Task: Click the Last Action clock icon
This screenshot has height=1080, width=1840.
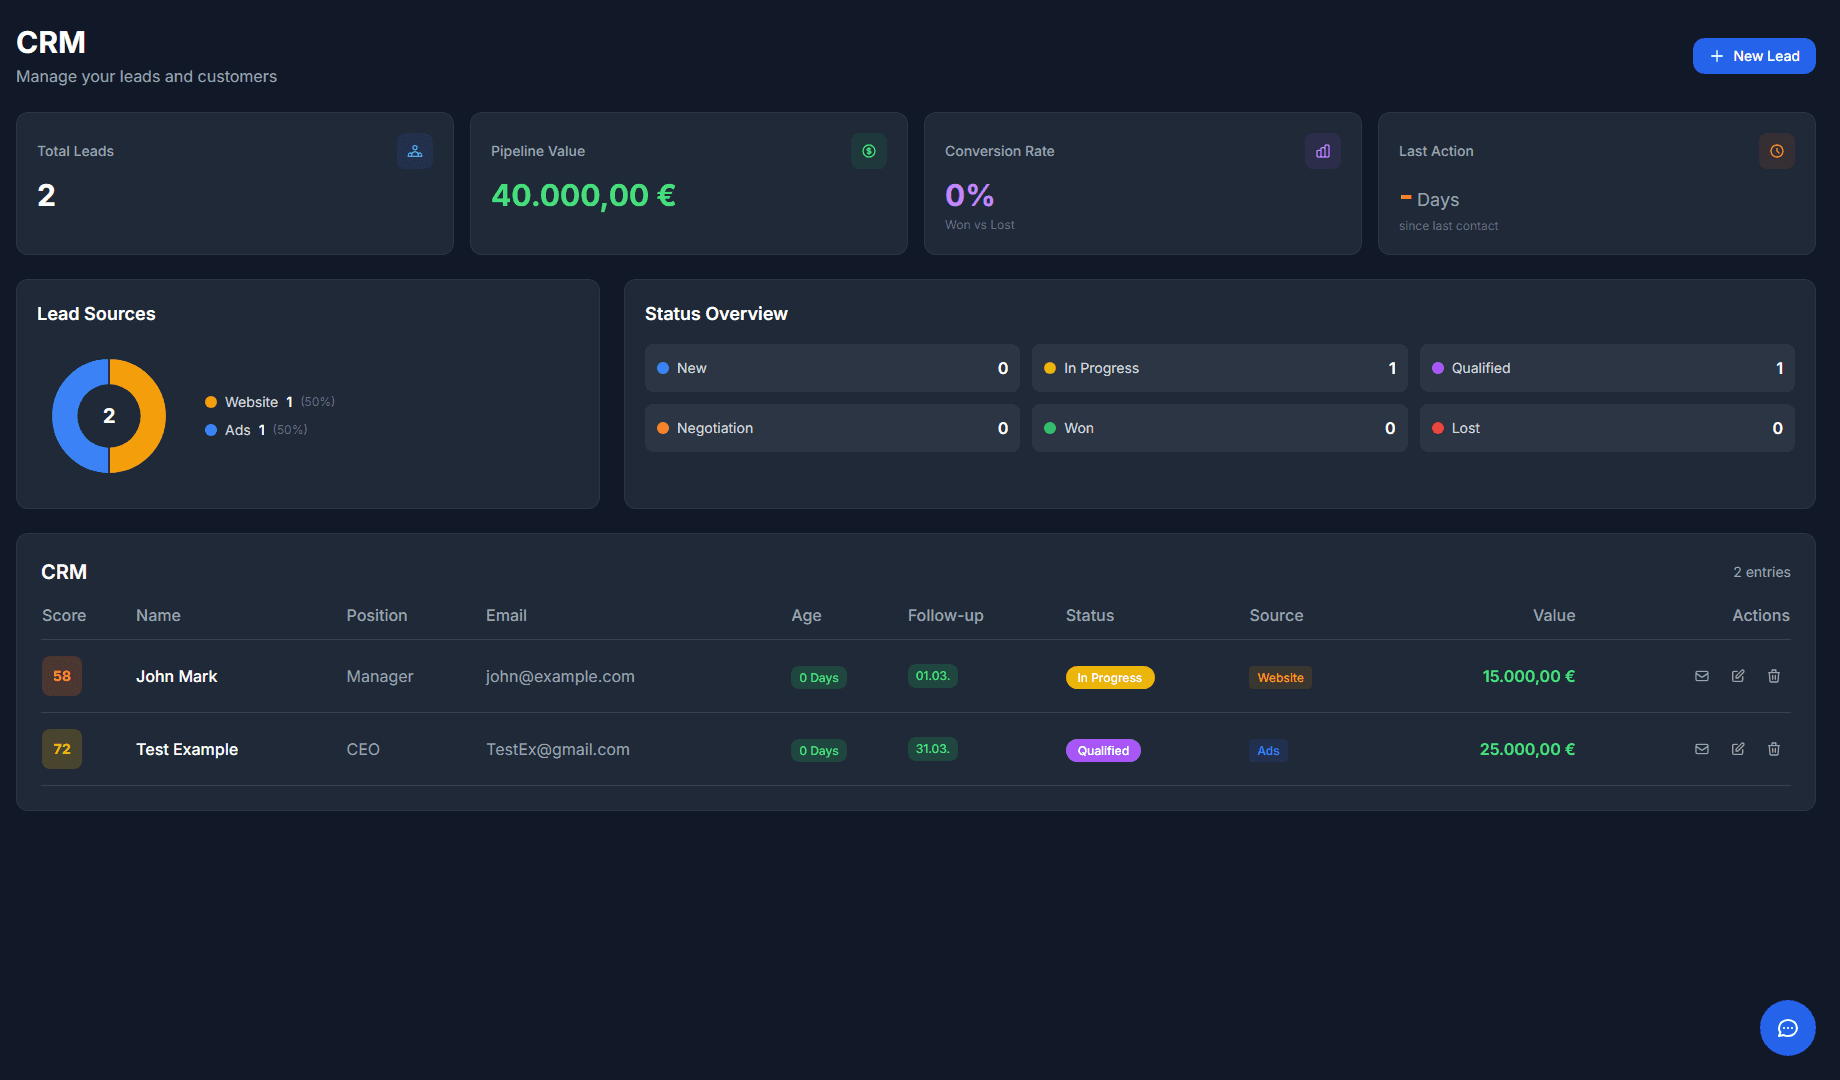Action: coord(1777,151)
